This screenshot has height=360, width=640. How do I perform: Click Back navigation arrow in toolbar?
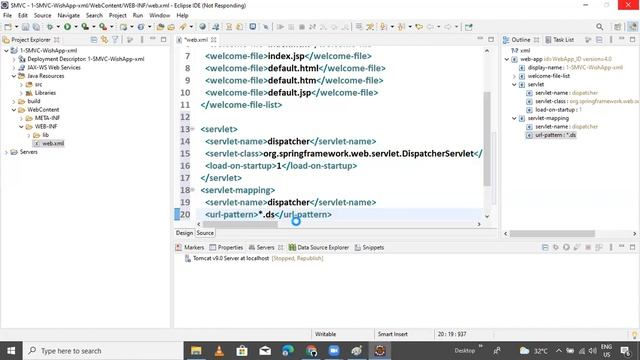click(430, 27)
